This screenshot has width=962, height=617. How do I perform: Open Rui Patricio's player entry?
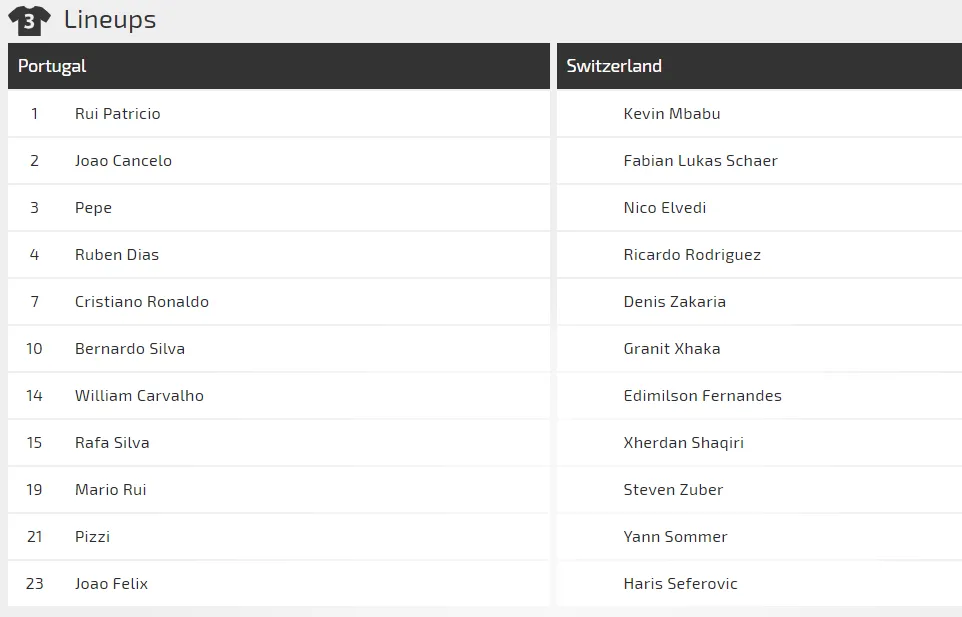(x=117, y=114)
